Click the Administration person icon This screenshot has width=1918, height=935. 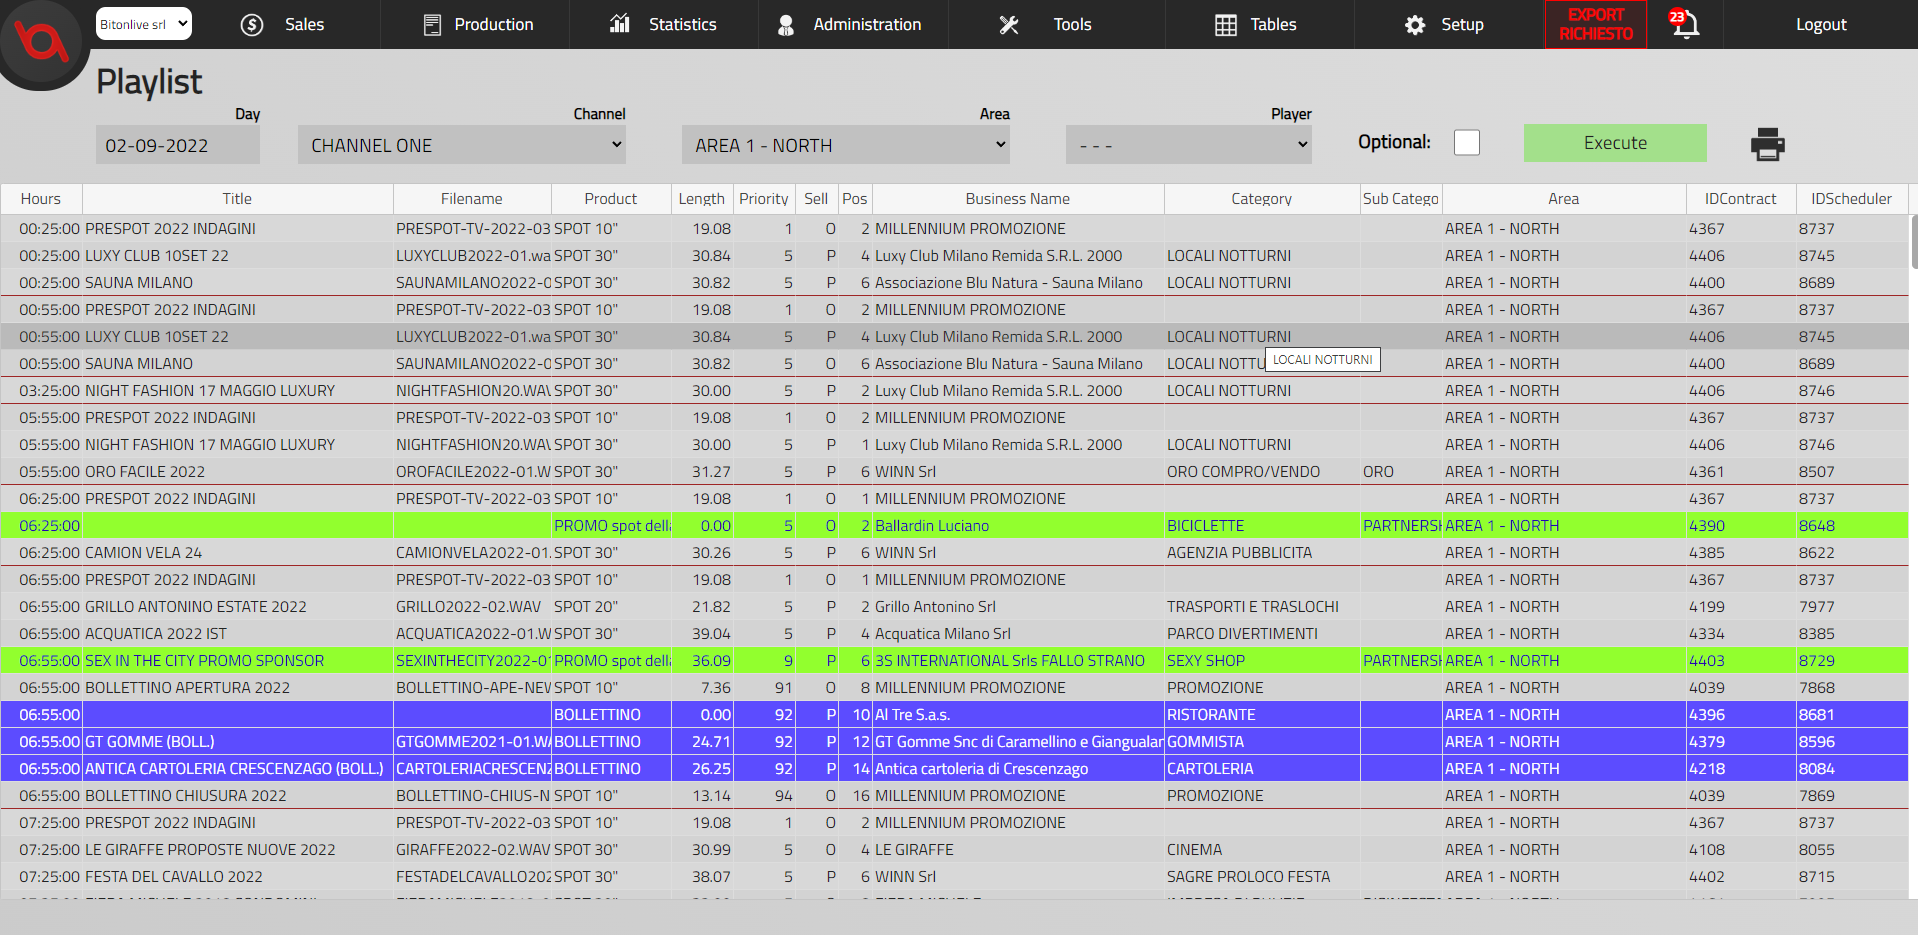786,25
